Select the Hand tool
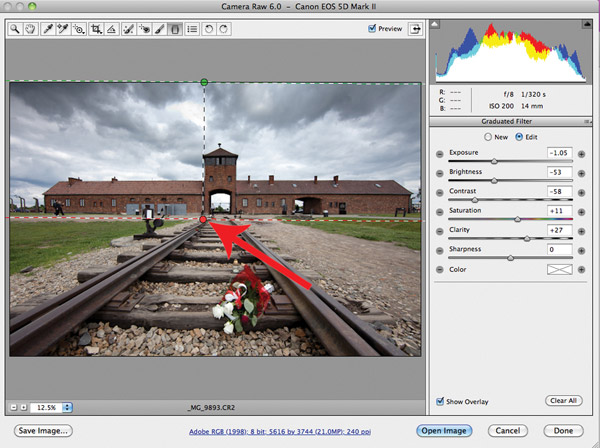Image resolution: width=600 pixels, height=448 pixels. [x=30, y=29]
